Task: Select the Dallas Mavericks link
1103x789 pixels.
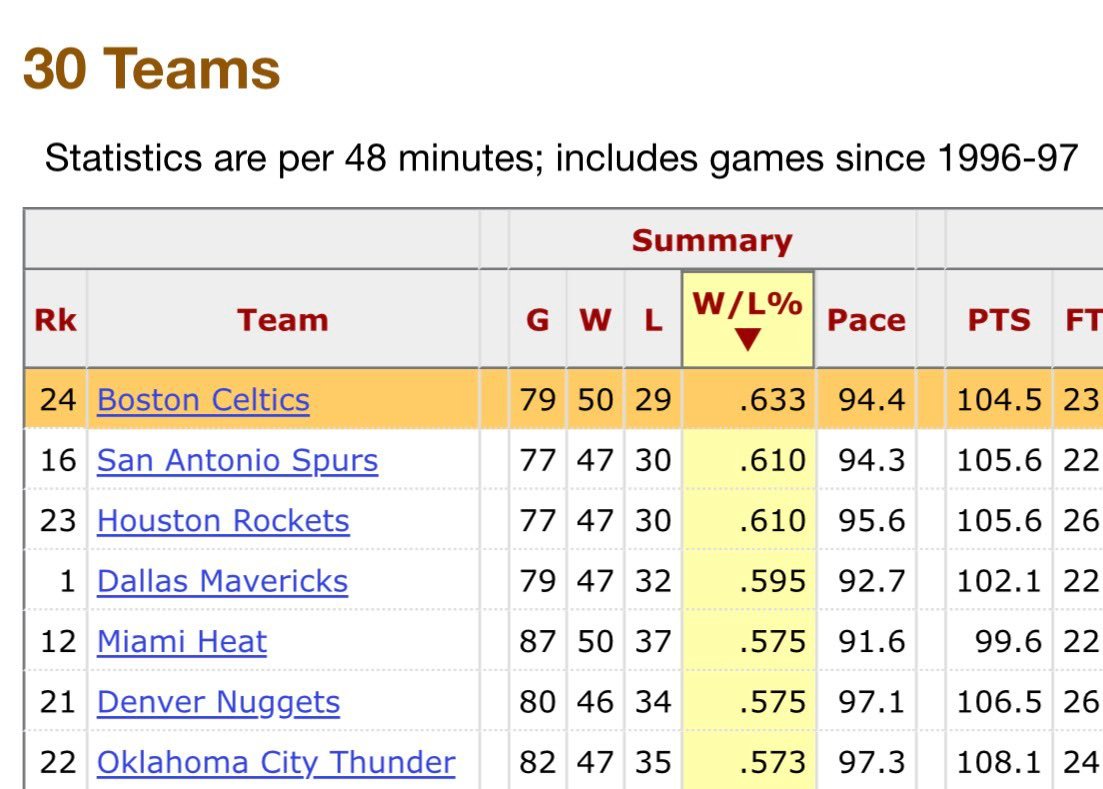Action: click(x=222, y=581)
